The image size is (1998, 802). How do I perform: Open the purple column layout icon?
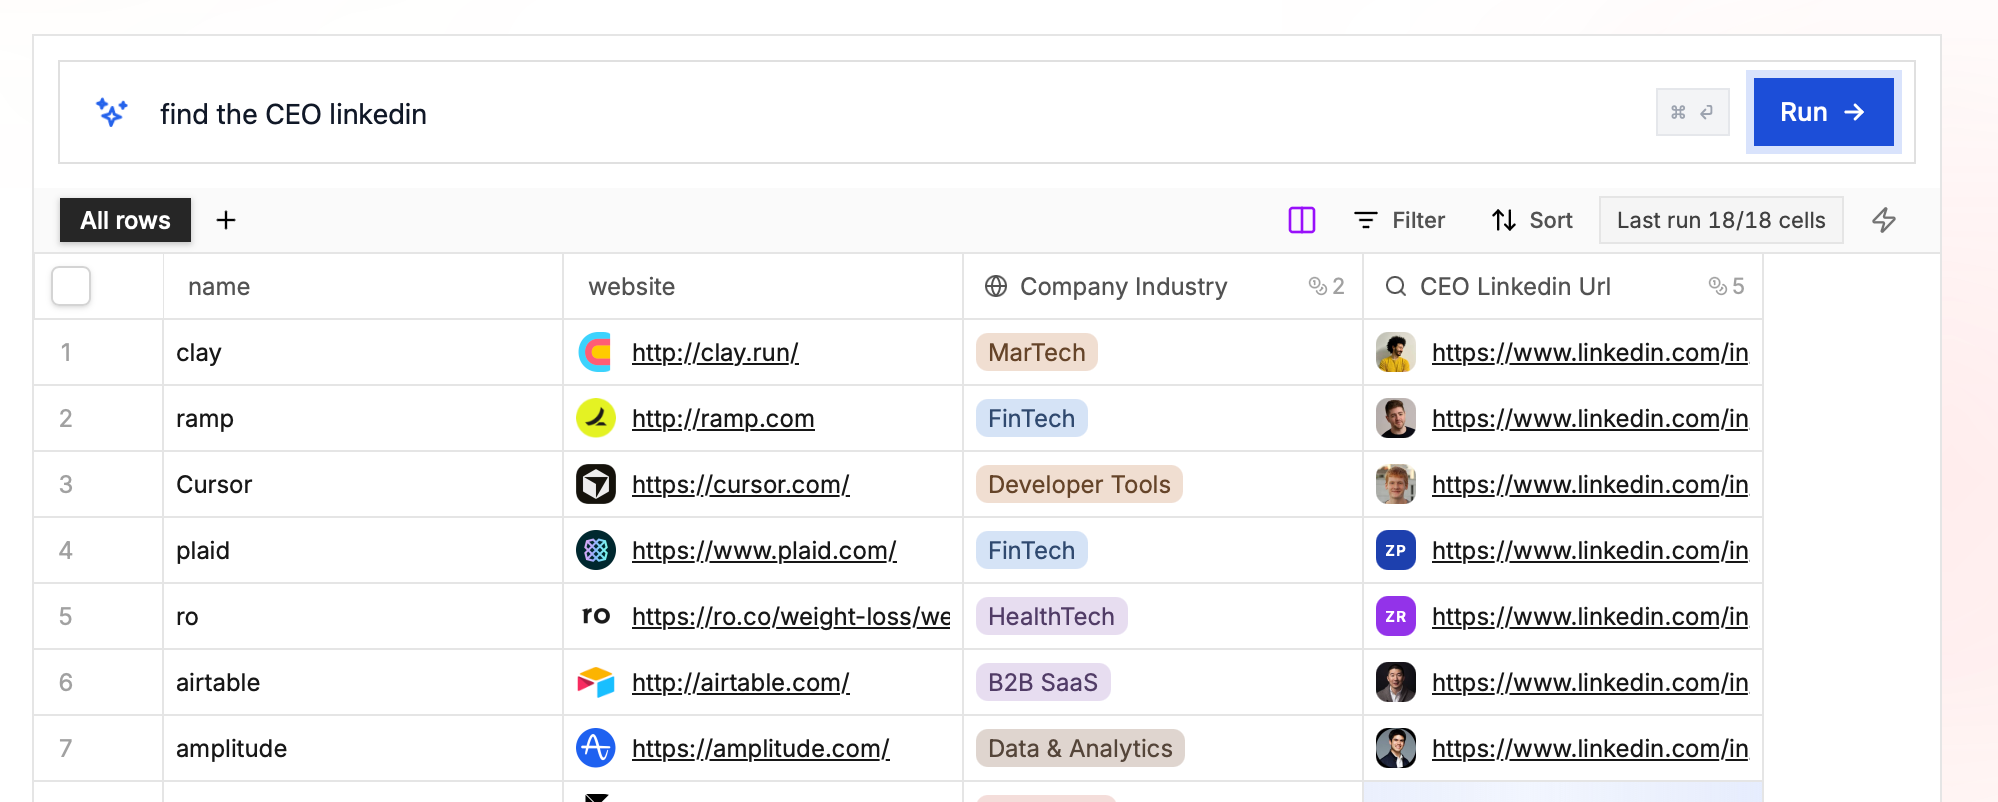tap(1302, 220)
